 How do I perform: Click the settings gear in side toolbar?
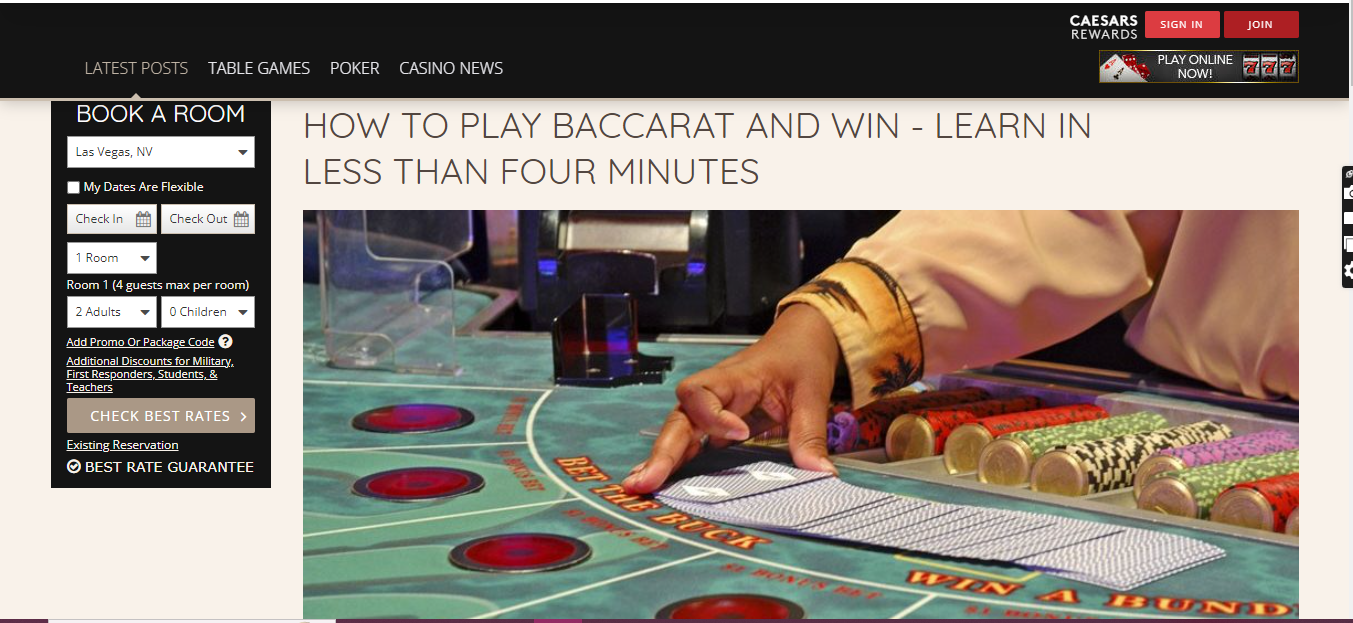point(1348,270)
